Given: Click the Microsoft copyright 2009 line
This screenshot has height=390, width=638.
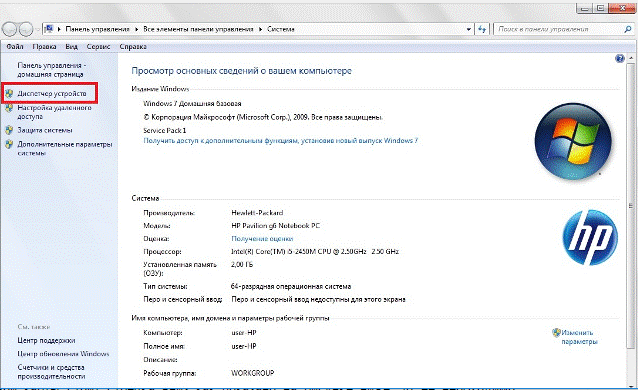Looking at the screenshot, I should coord(263,117).
